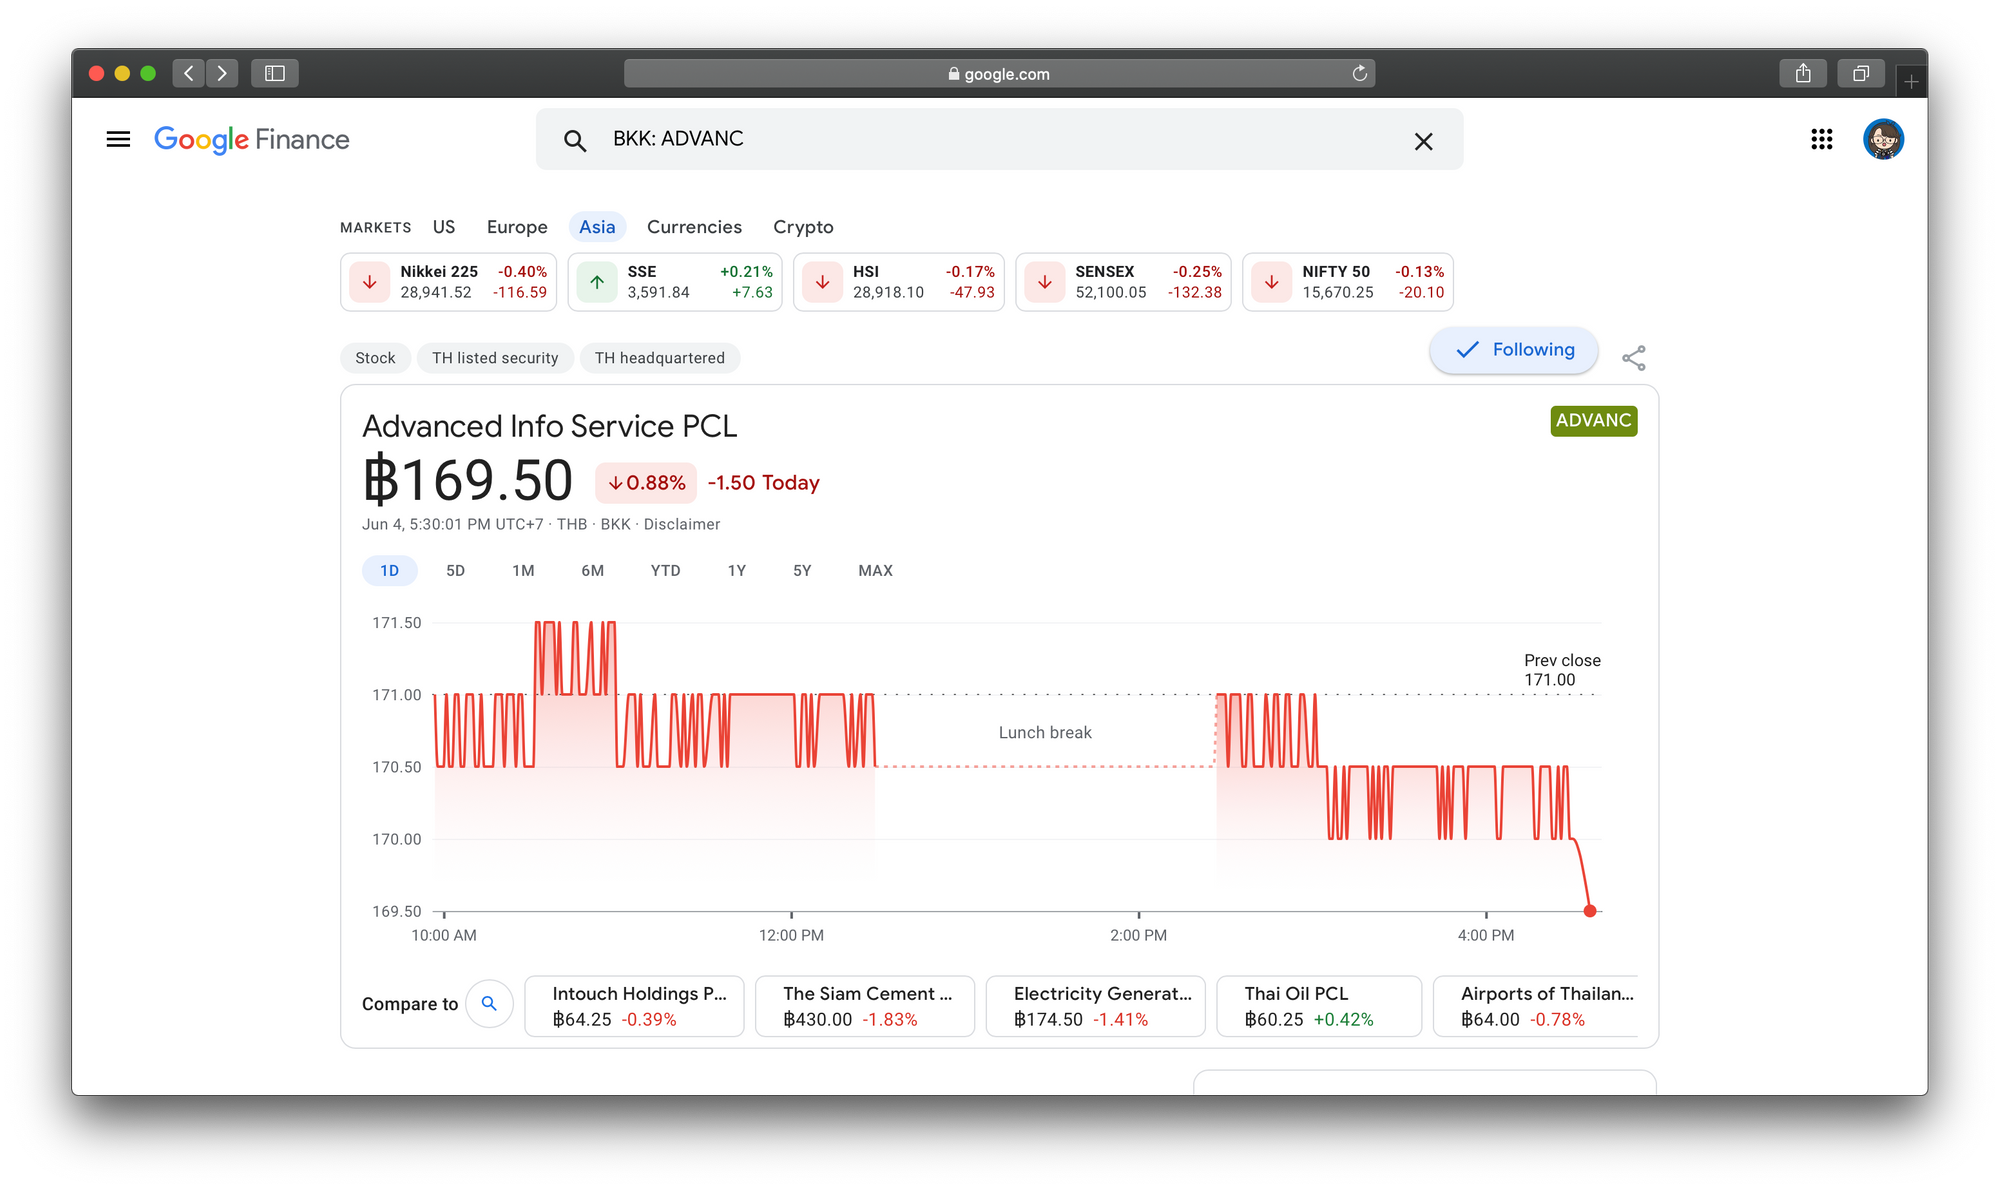Click the SENSEX down arrow icon
This screenshot has width=2000, height=1191.
click(x=1045, y=282)
